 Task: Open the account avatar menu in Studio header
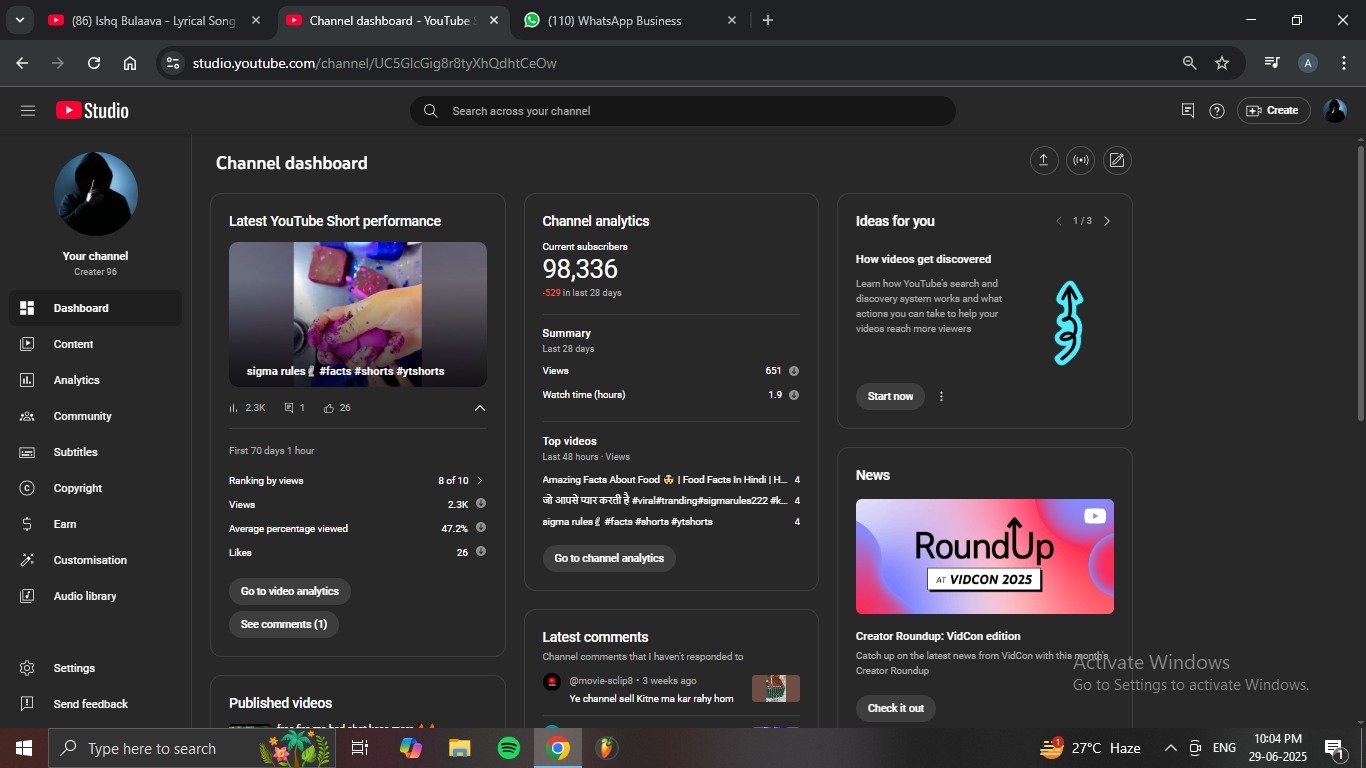[1335, 111]
